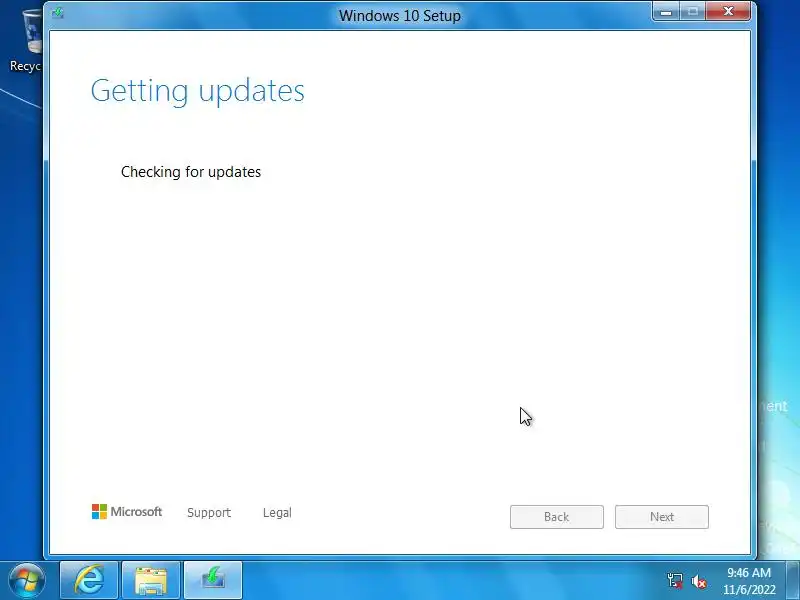Click the Microsoft logo
The width and height of the screenshot is (800, 600).
pos(127,512)
